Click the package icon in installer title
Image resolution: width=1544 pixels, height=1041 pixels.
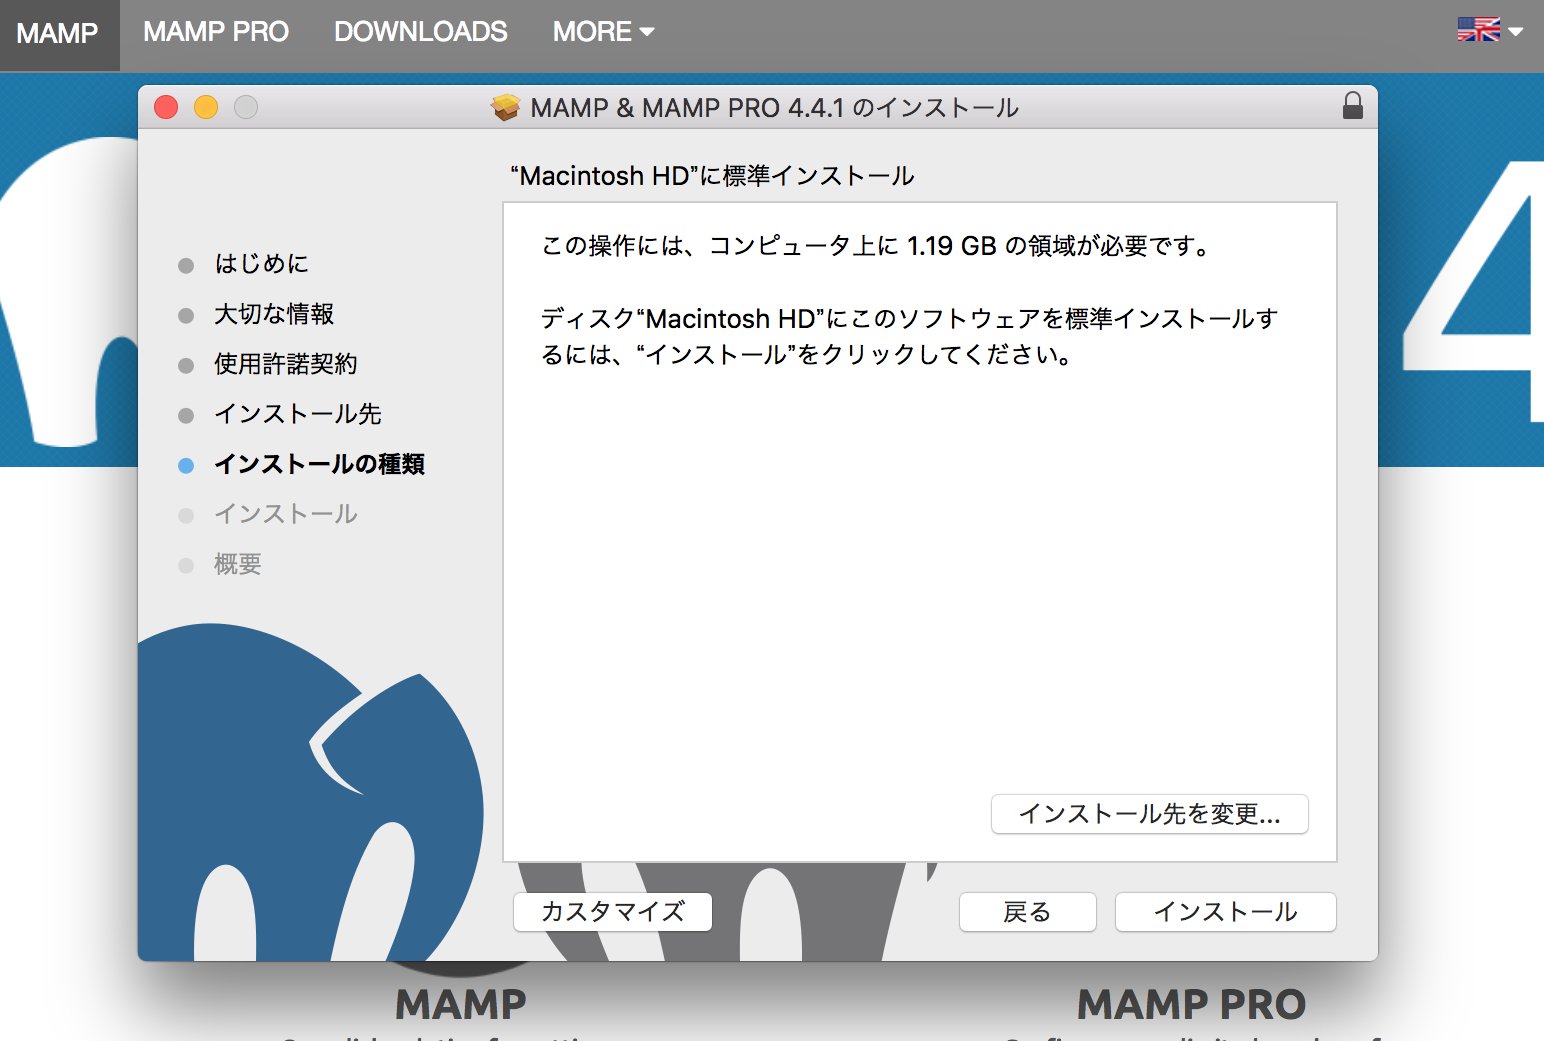(x=506, y=107)
